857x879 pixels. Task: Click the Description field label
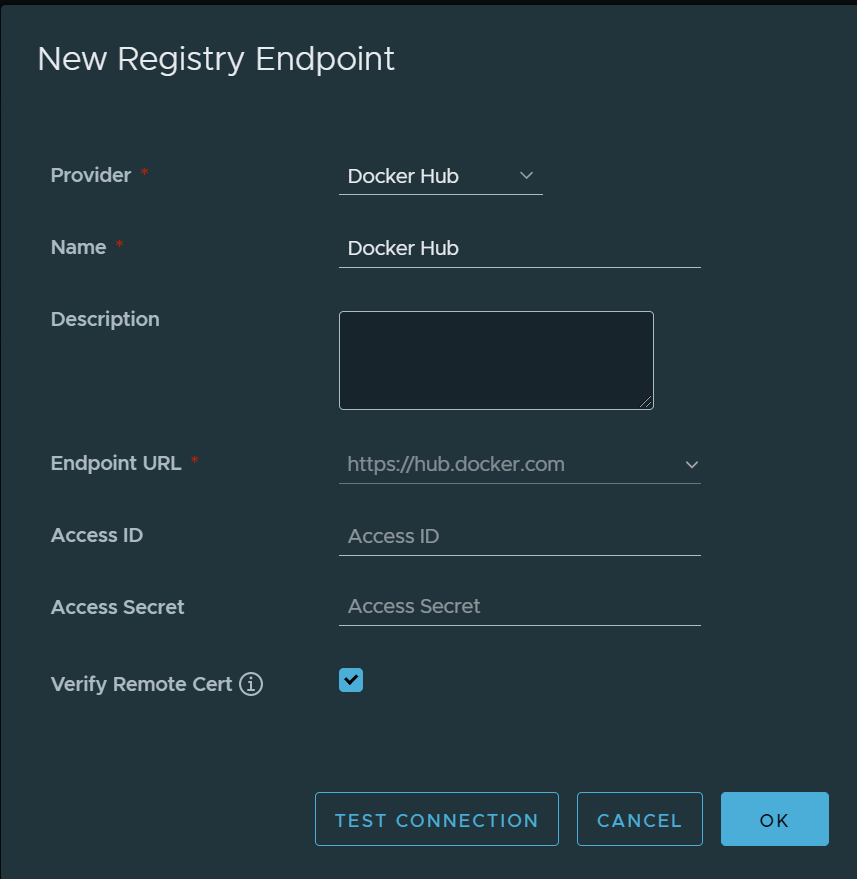105,319
